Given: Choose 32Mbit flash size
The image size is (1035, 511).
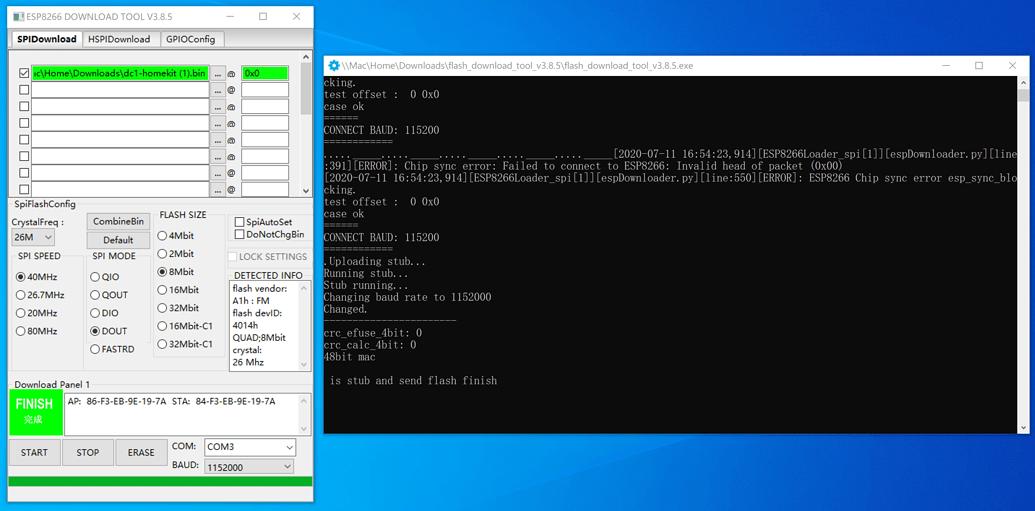Looking at the screenshot, I should 162,308.
